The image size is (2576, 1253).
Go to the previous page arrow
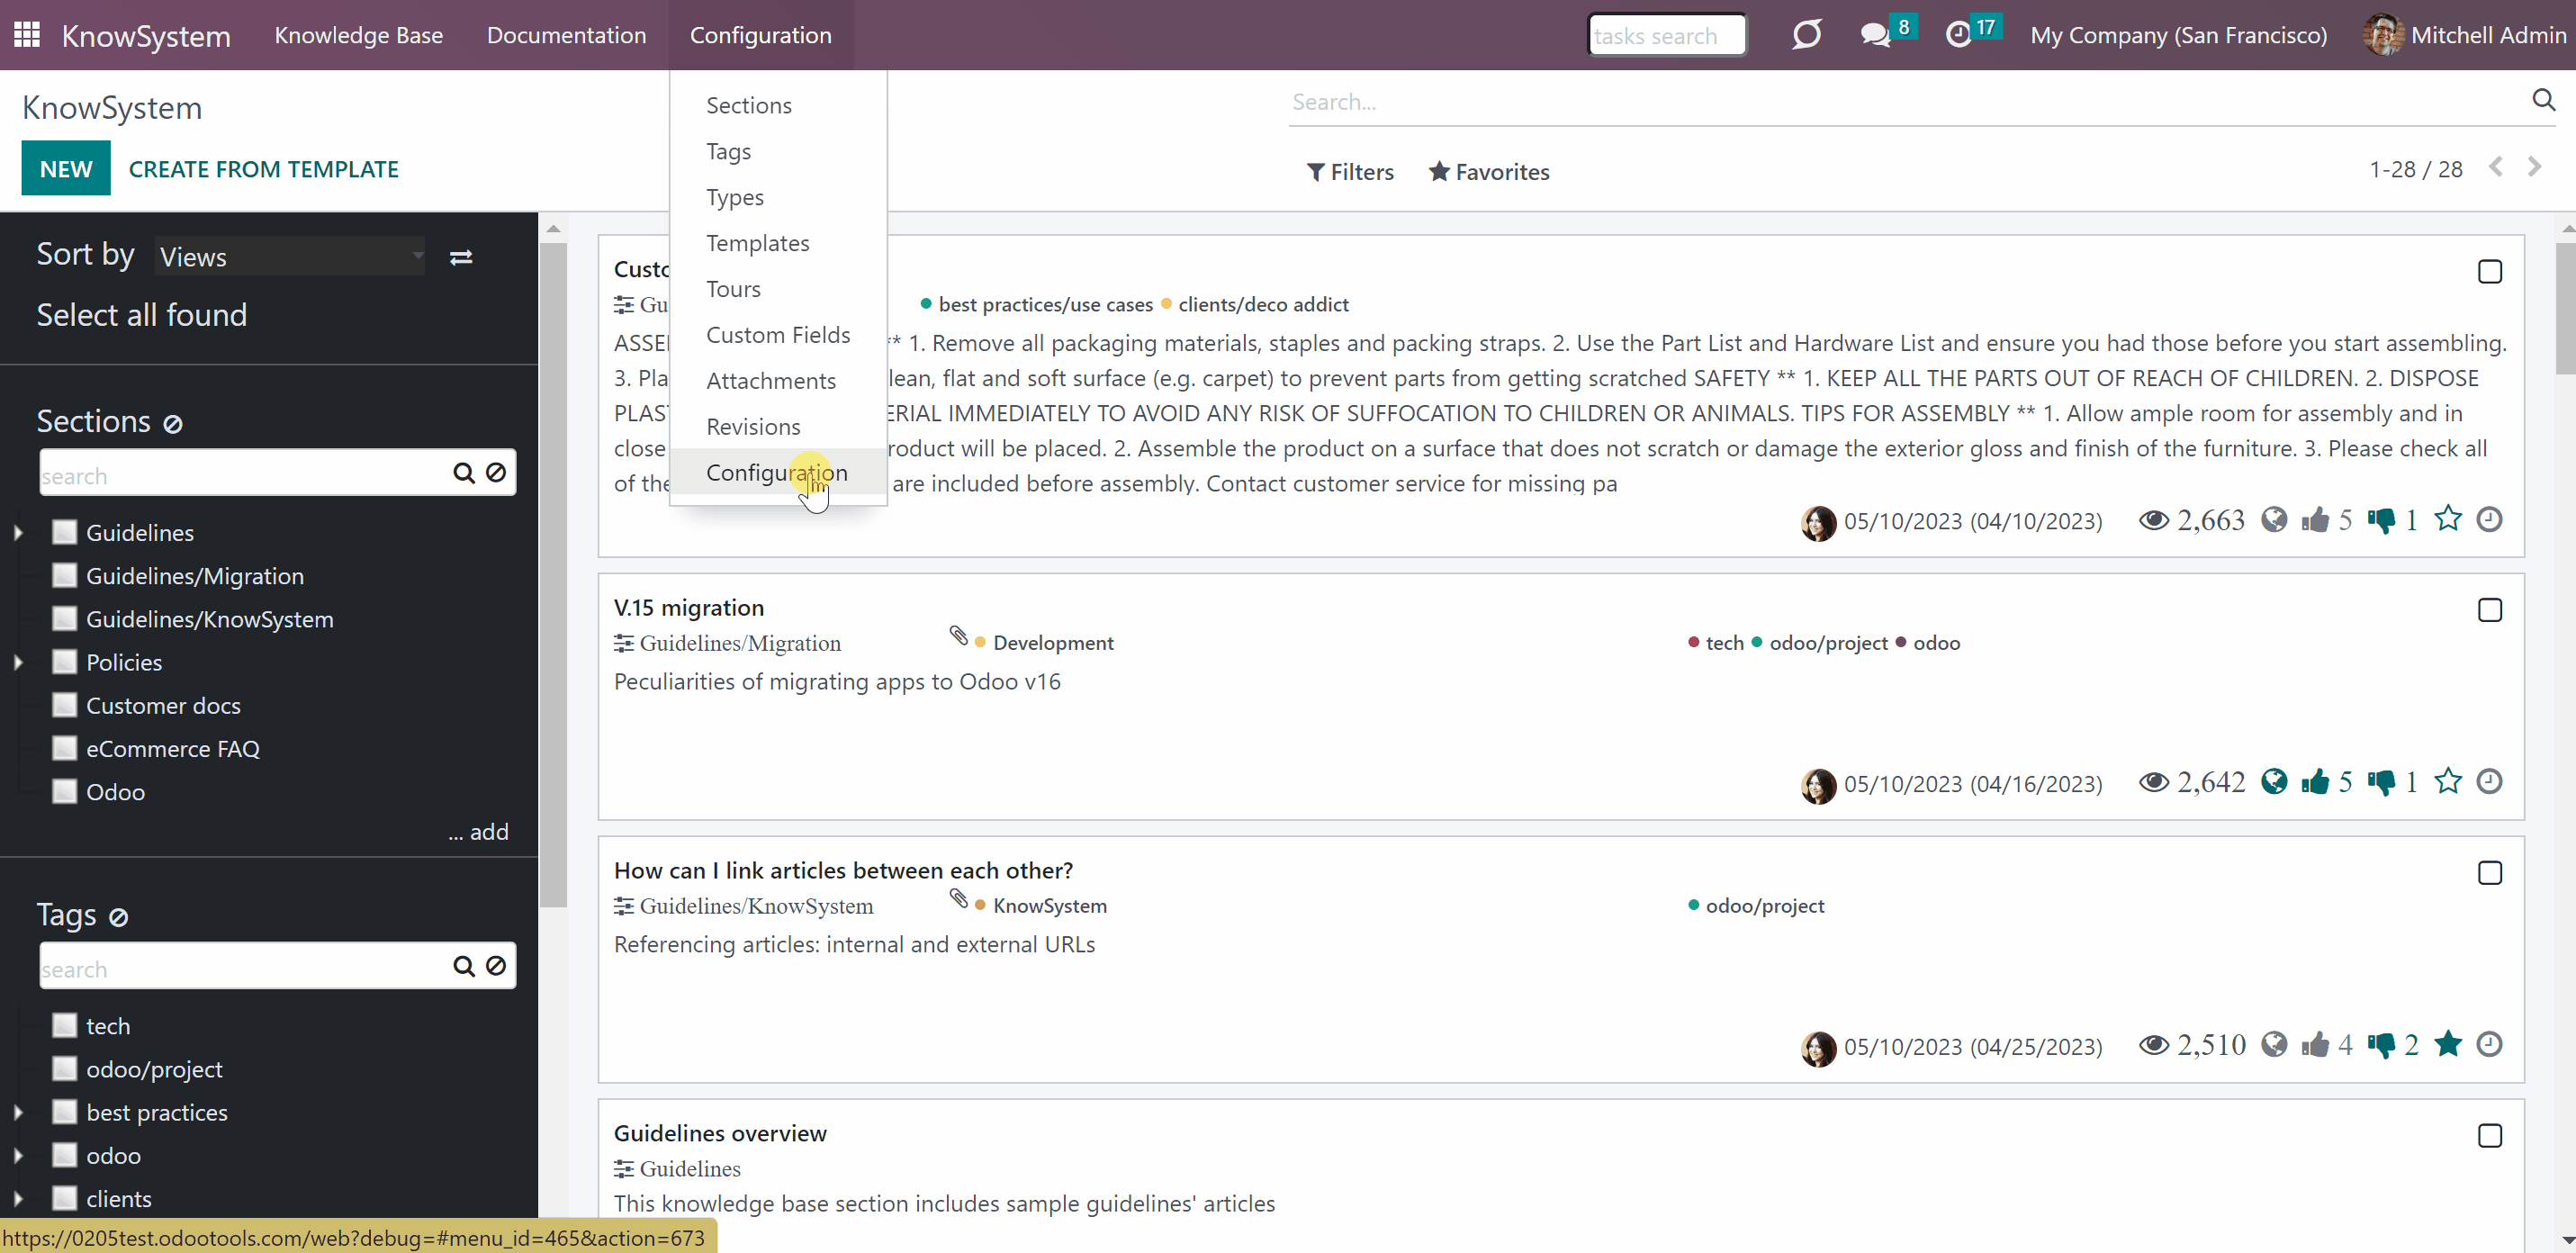[x=2496, y=167]
